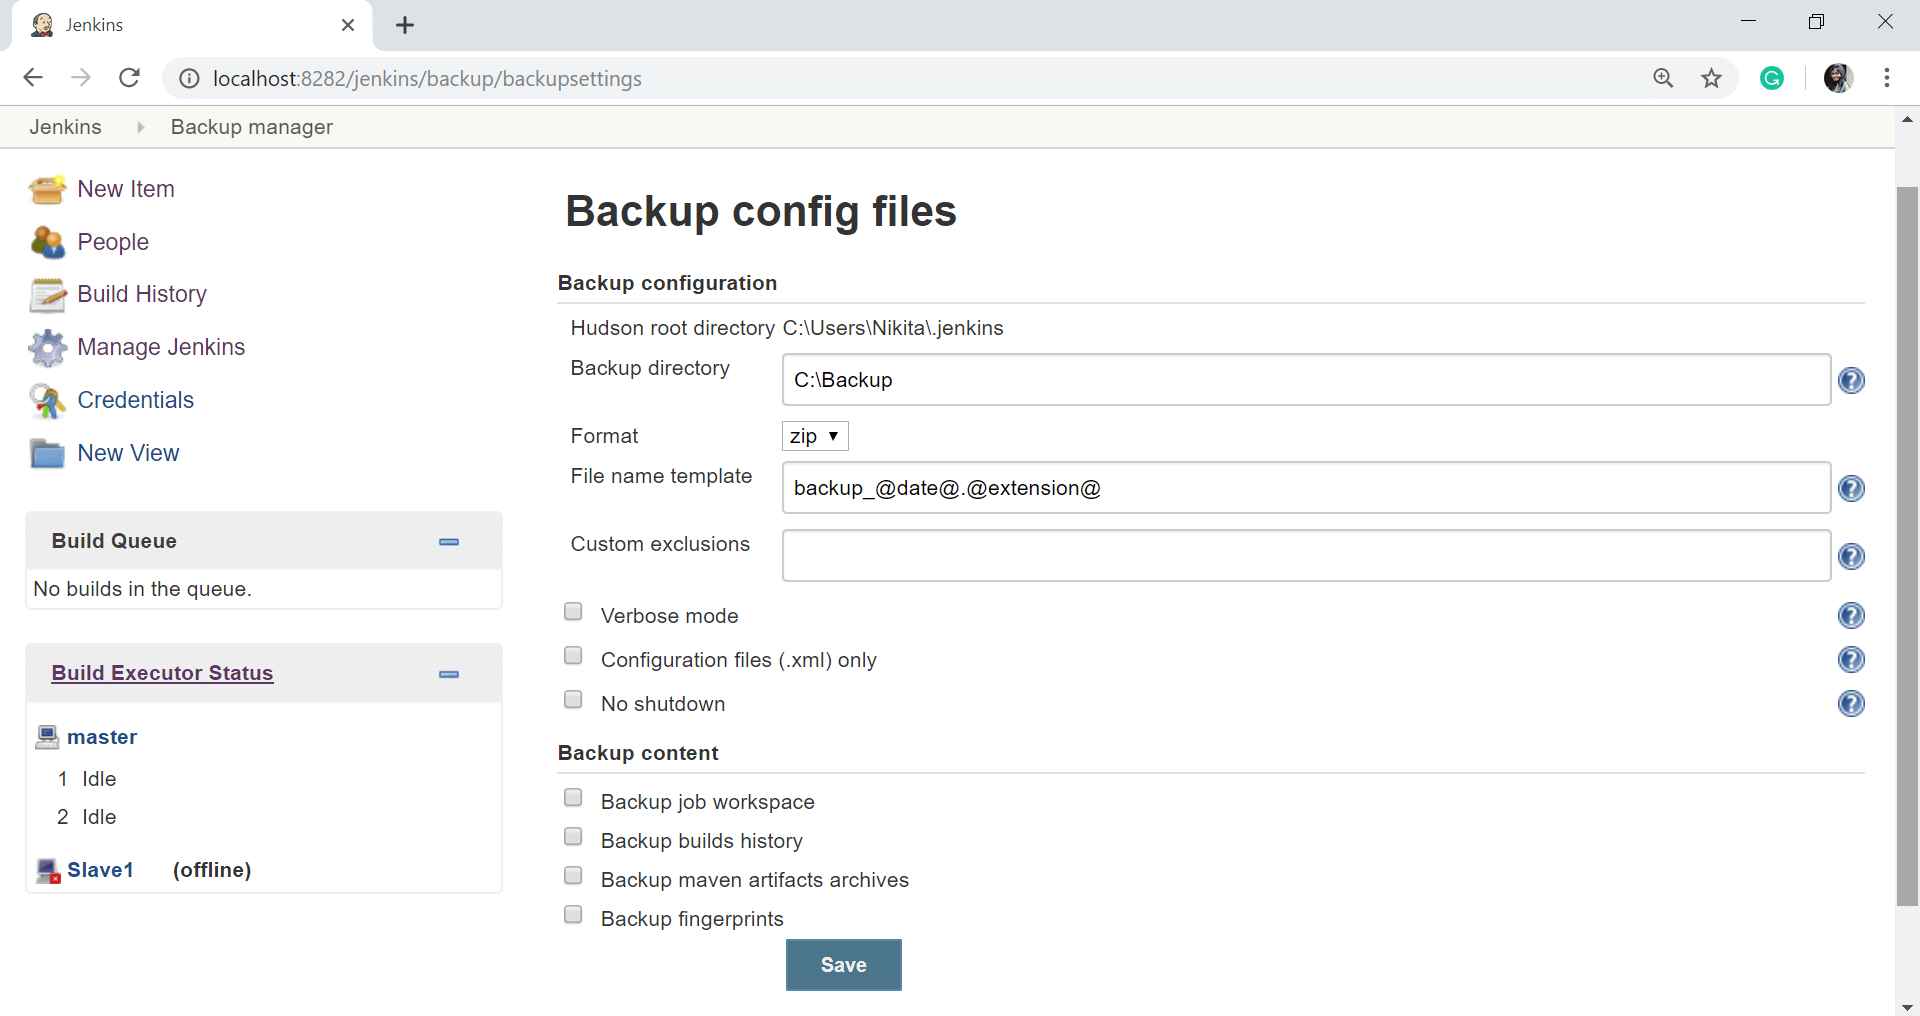
Task: Focus the File name template field
Action: (x=1306, y=488)
